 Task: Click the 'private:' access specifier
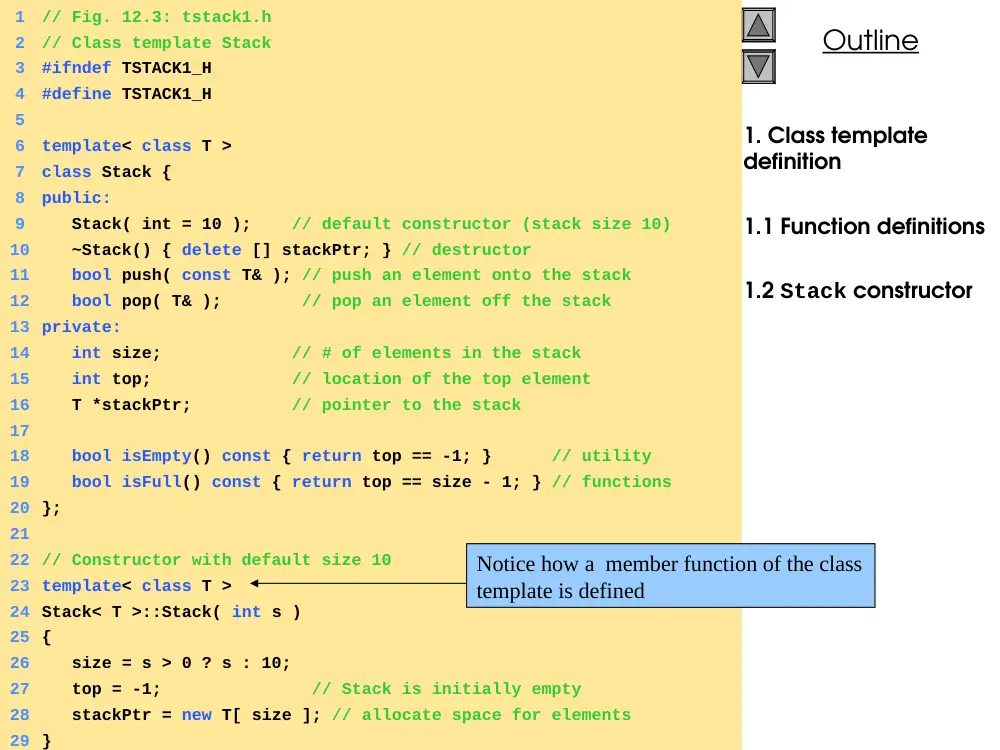(81, 327)
